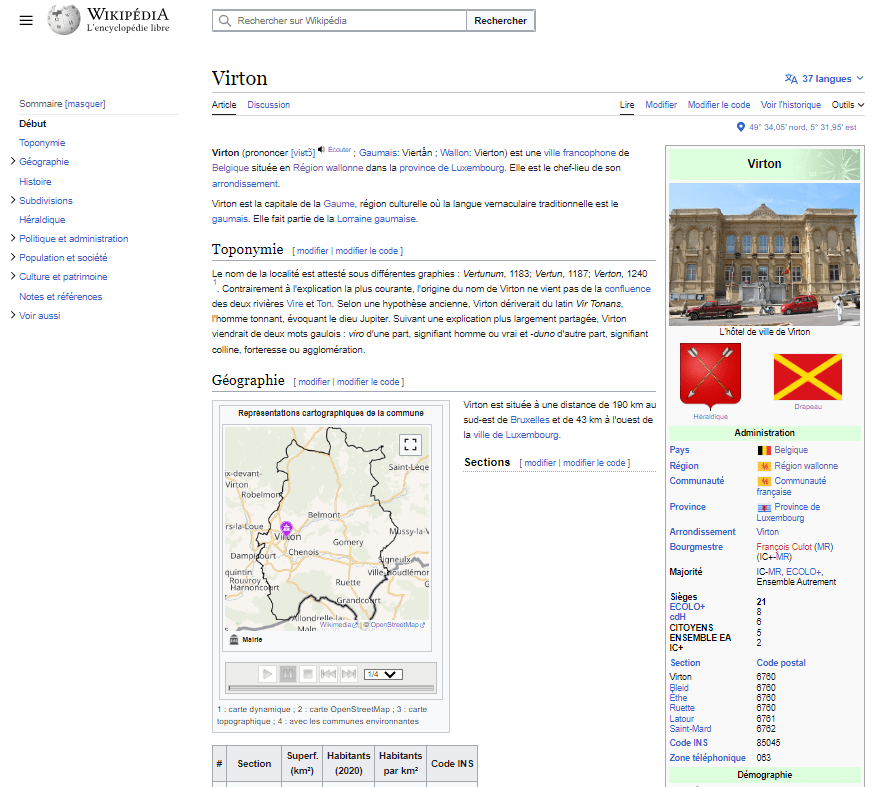
Task: Click the Wikipedia globe logo
Action: pyautogui.click(x=64, y=20)
